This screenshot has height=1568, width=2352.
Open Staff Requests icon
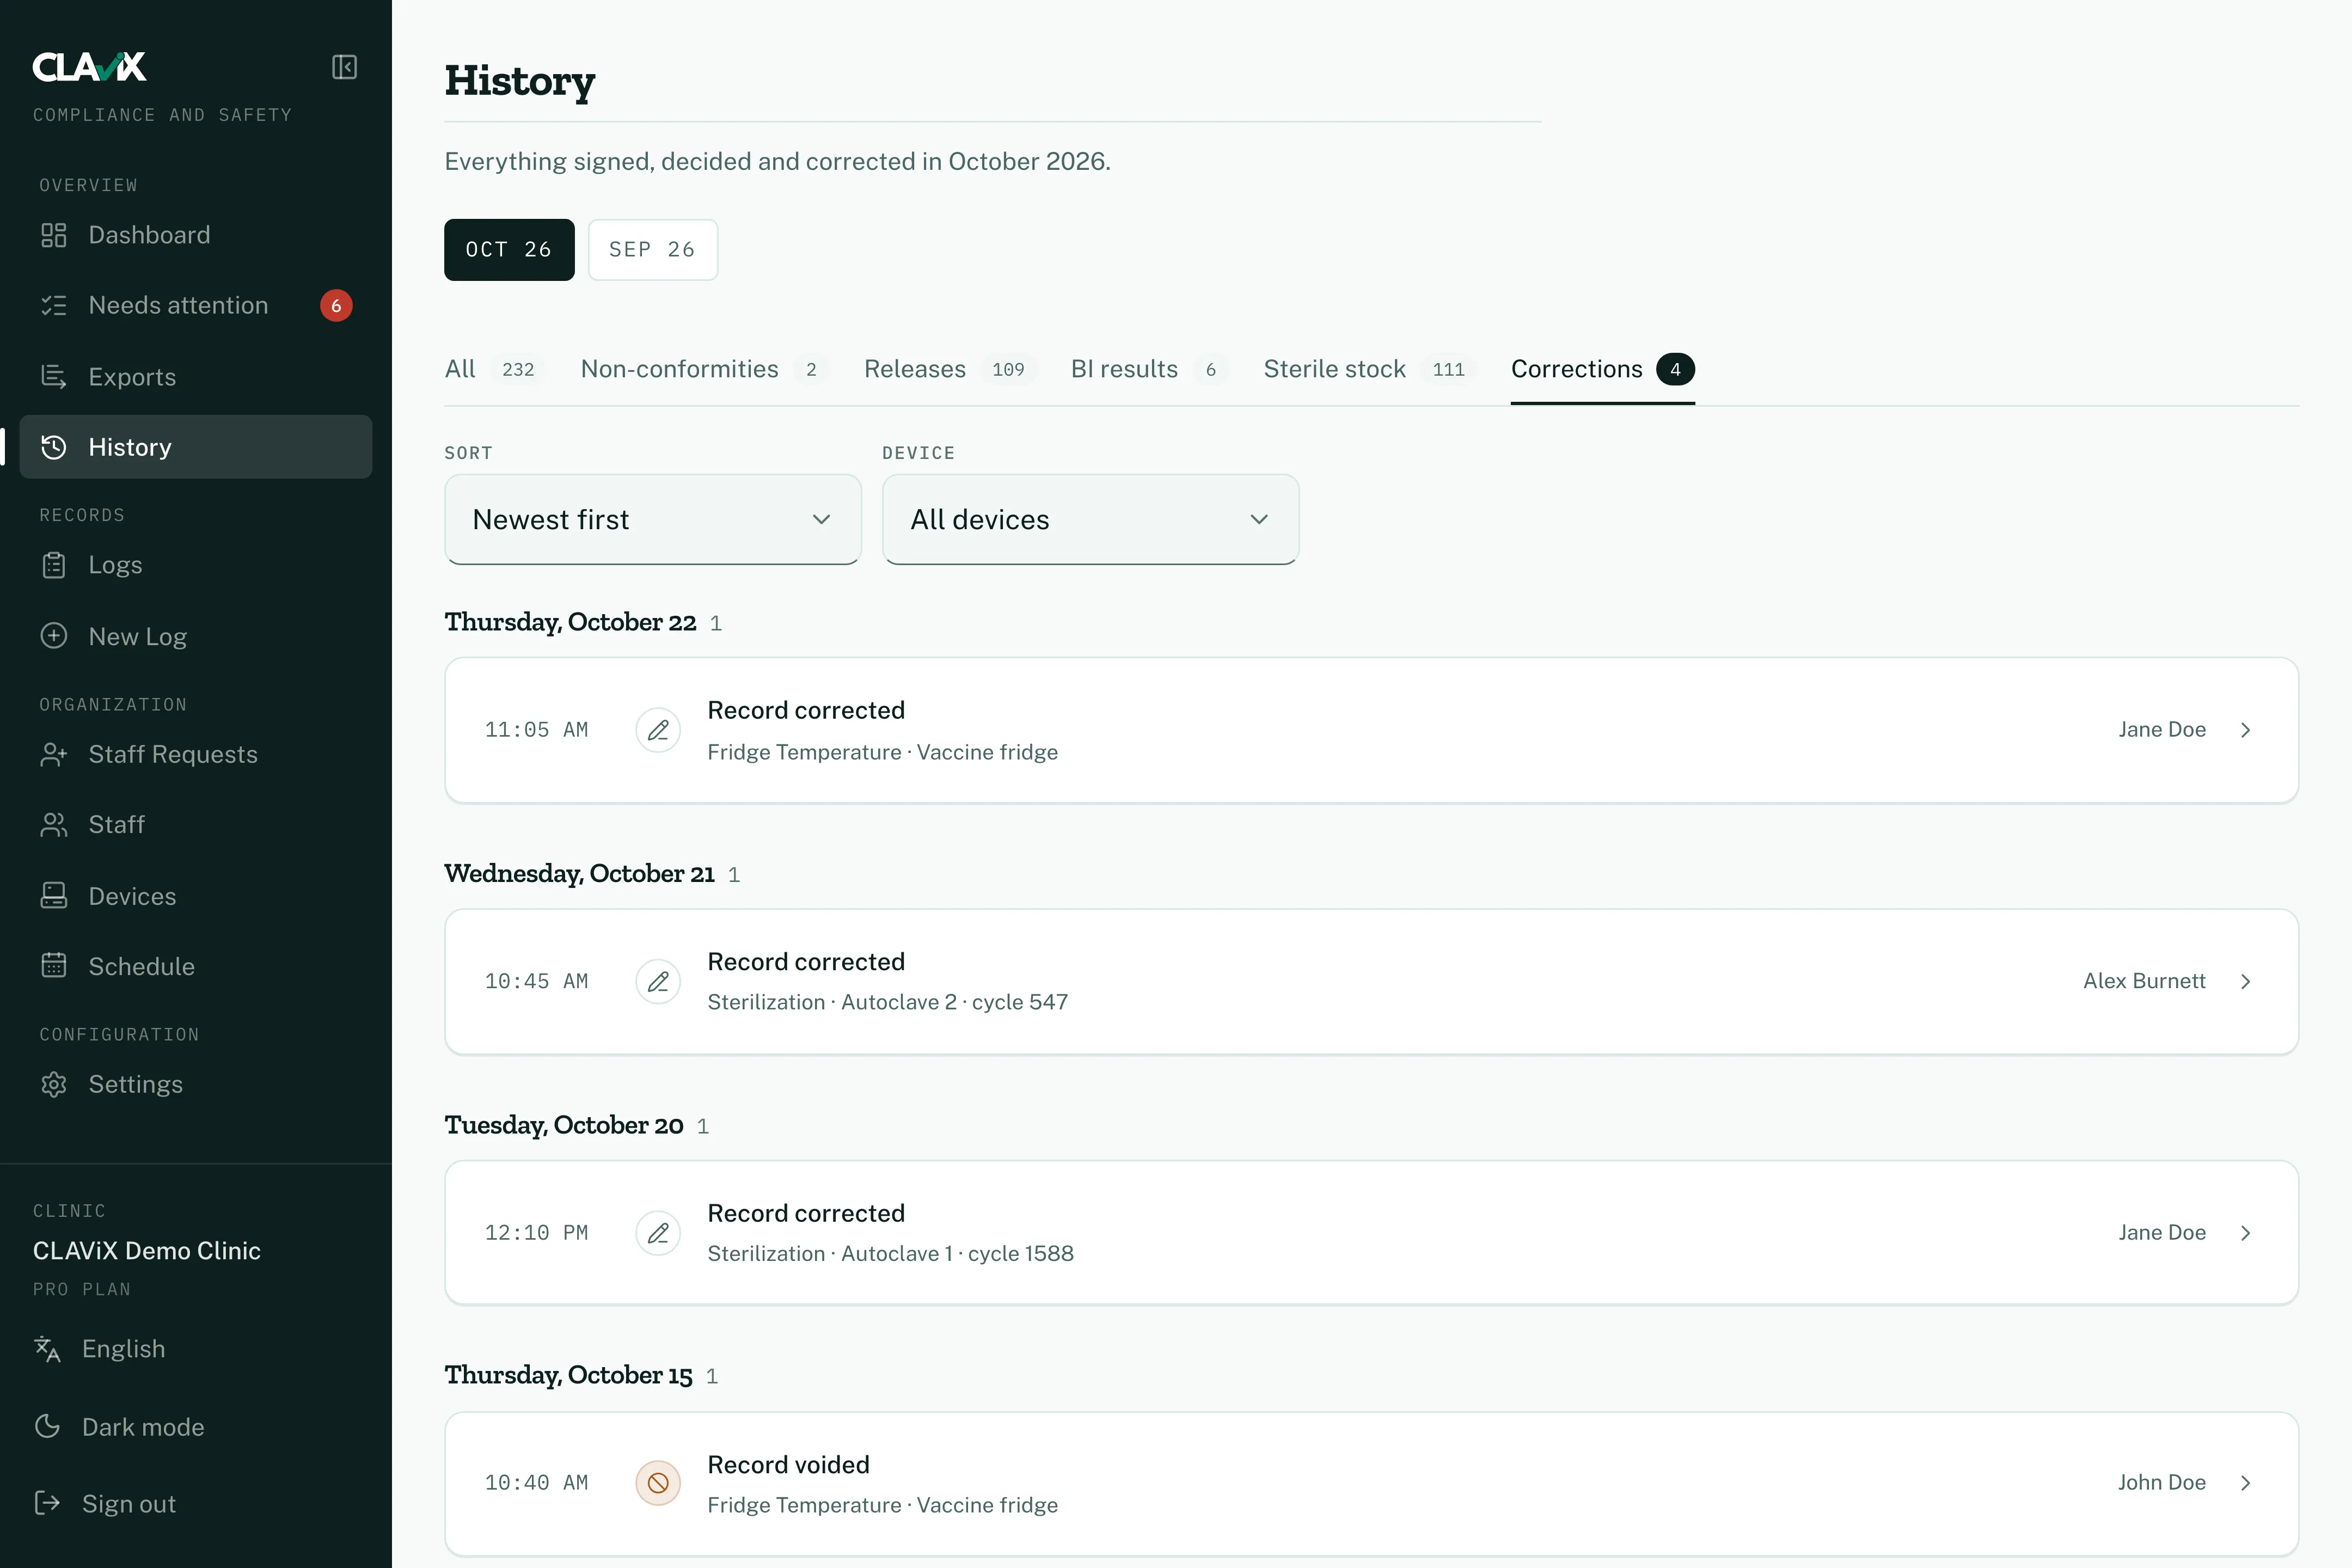click(x=54, y=754)
